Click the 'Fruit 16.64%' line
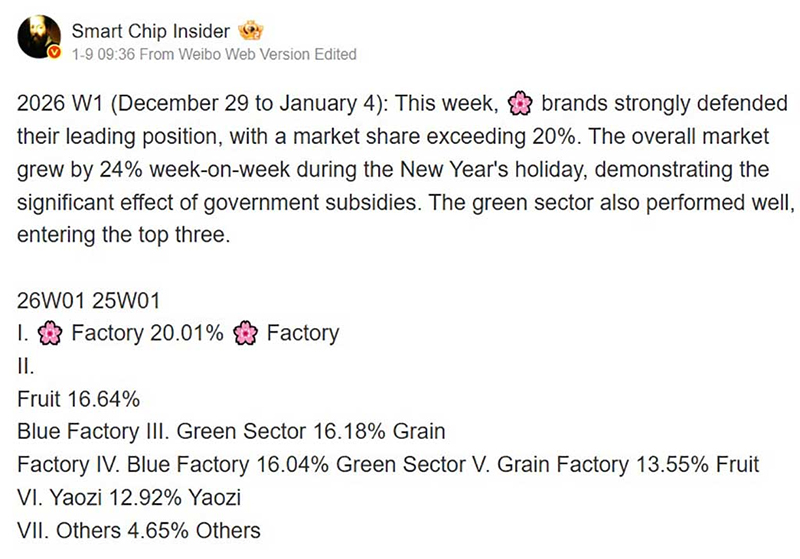The height and width of the screenshot is (559, 800). 78,399
